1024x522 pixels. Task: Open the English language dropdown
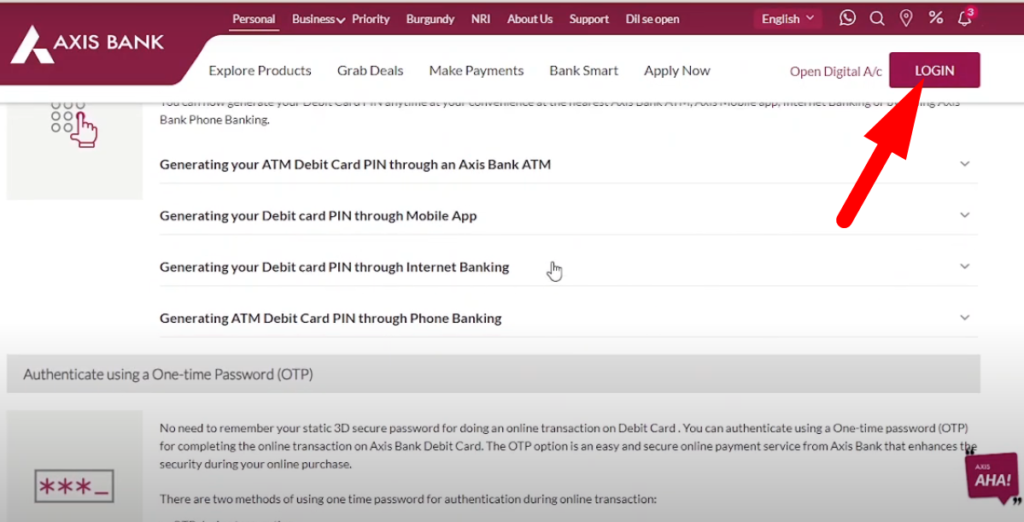click(x=788, y=19)
